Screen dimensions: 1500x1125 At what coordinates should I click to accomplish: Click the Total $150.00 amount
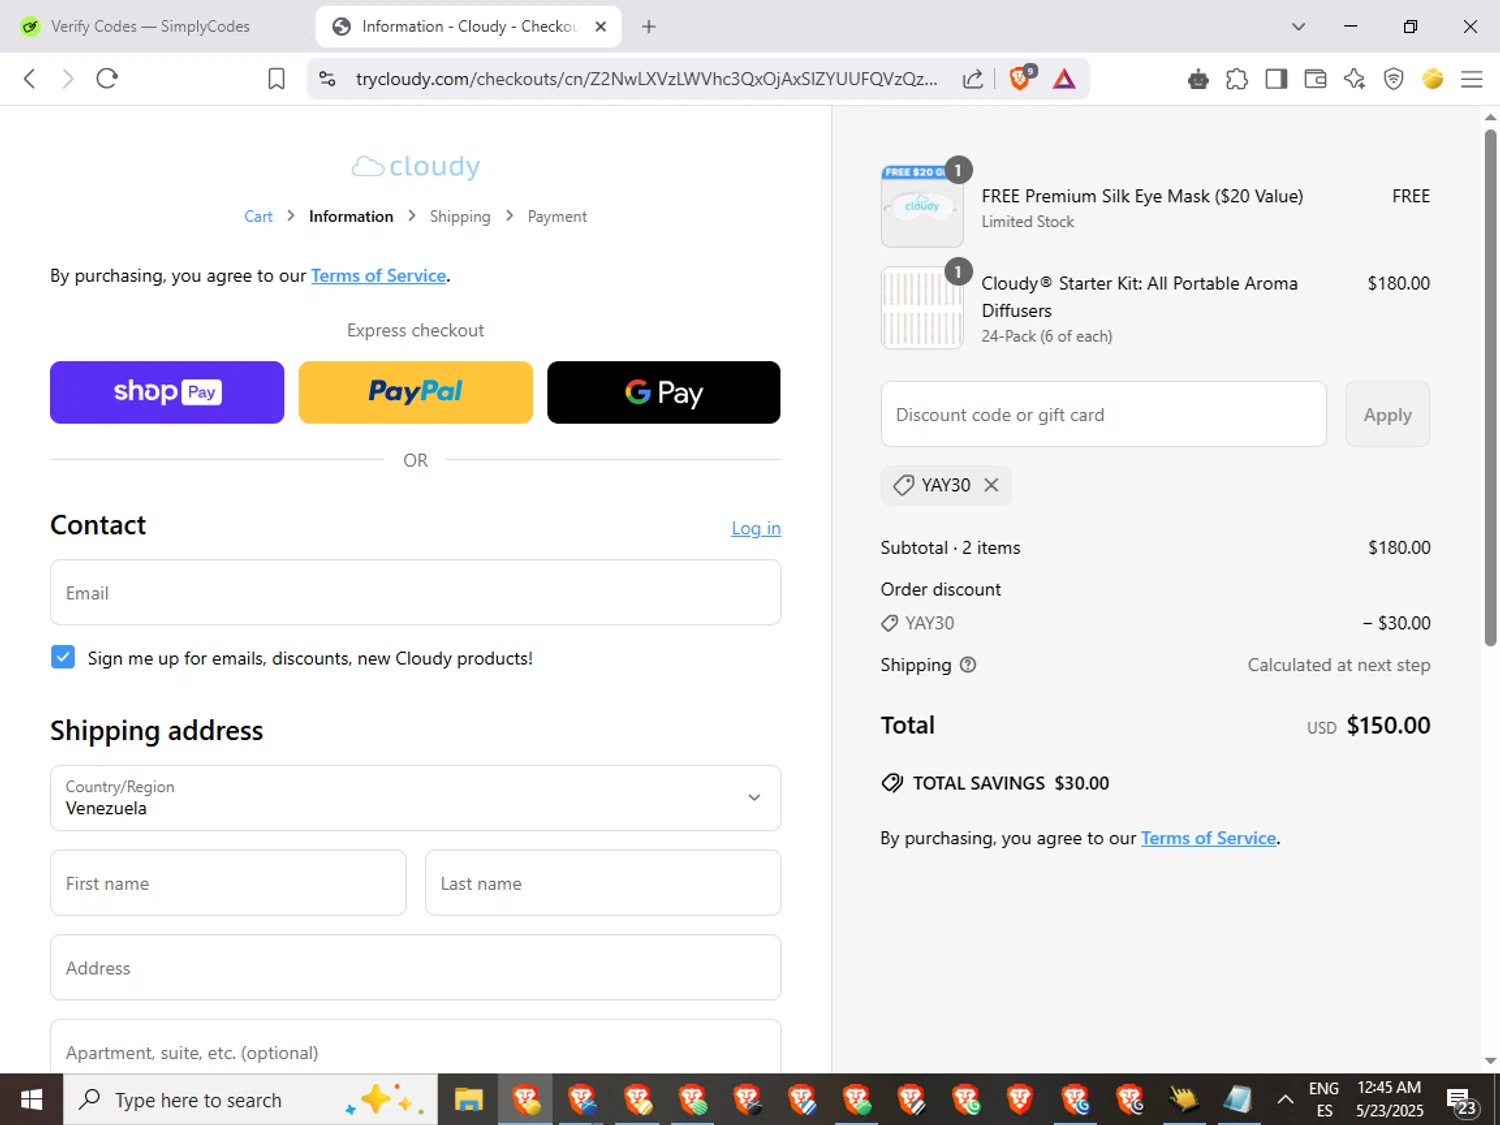(x=1388, y=725)
